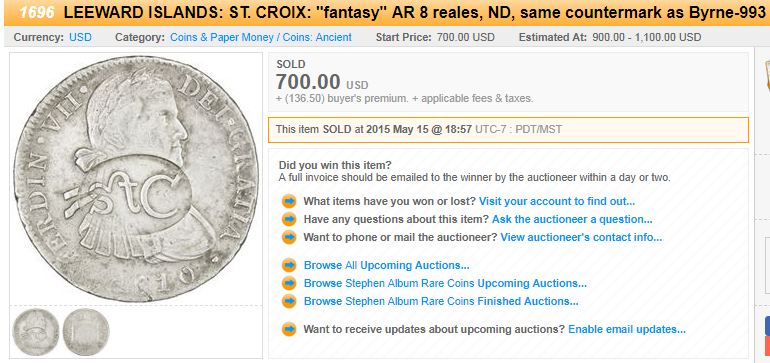Click arrow icon beside Visit your account
Screen dimensions: 770x363
pos(289,201)
